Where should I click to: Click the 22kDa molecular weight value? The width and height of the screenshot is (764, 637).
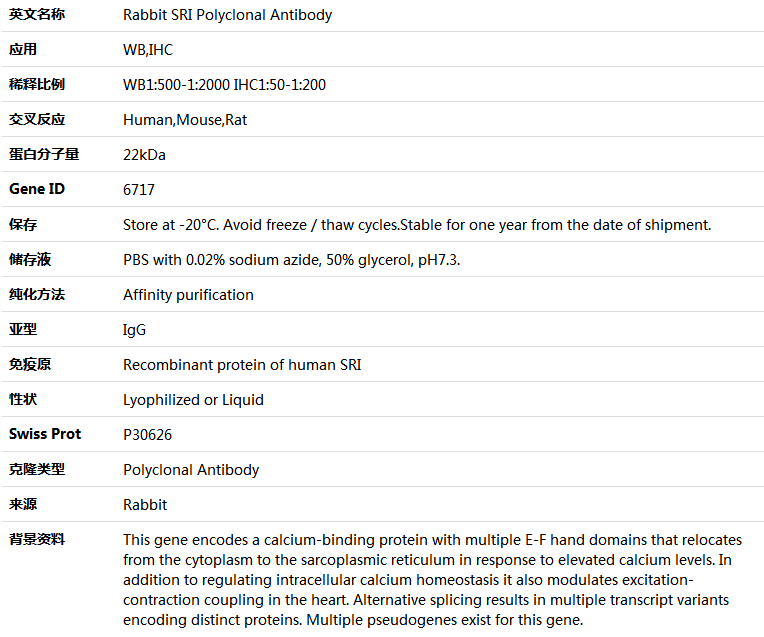(144, 155)
